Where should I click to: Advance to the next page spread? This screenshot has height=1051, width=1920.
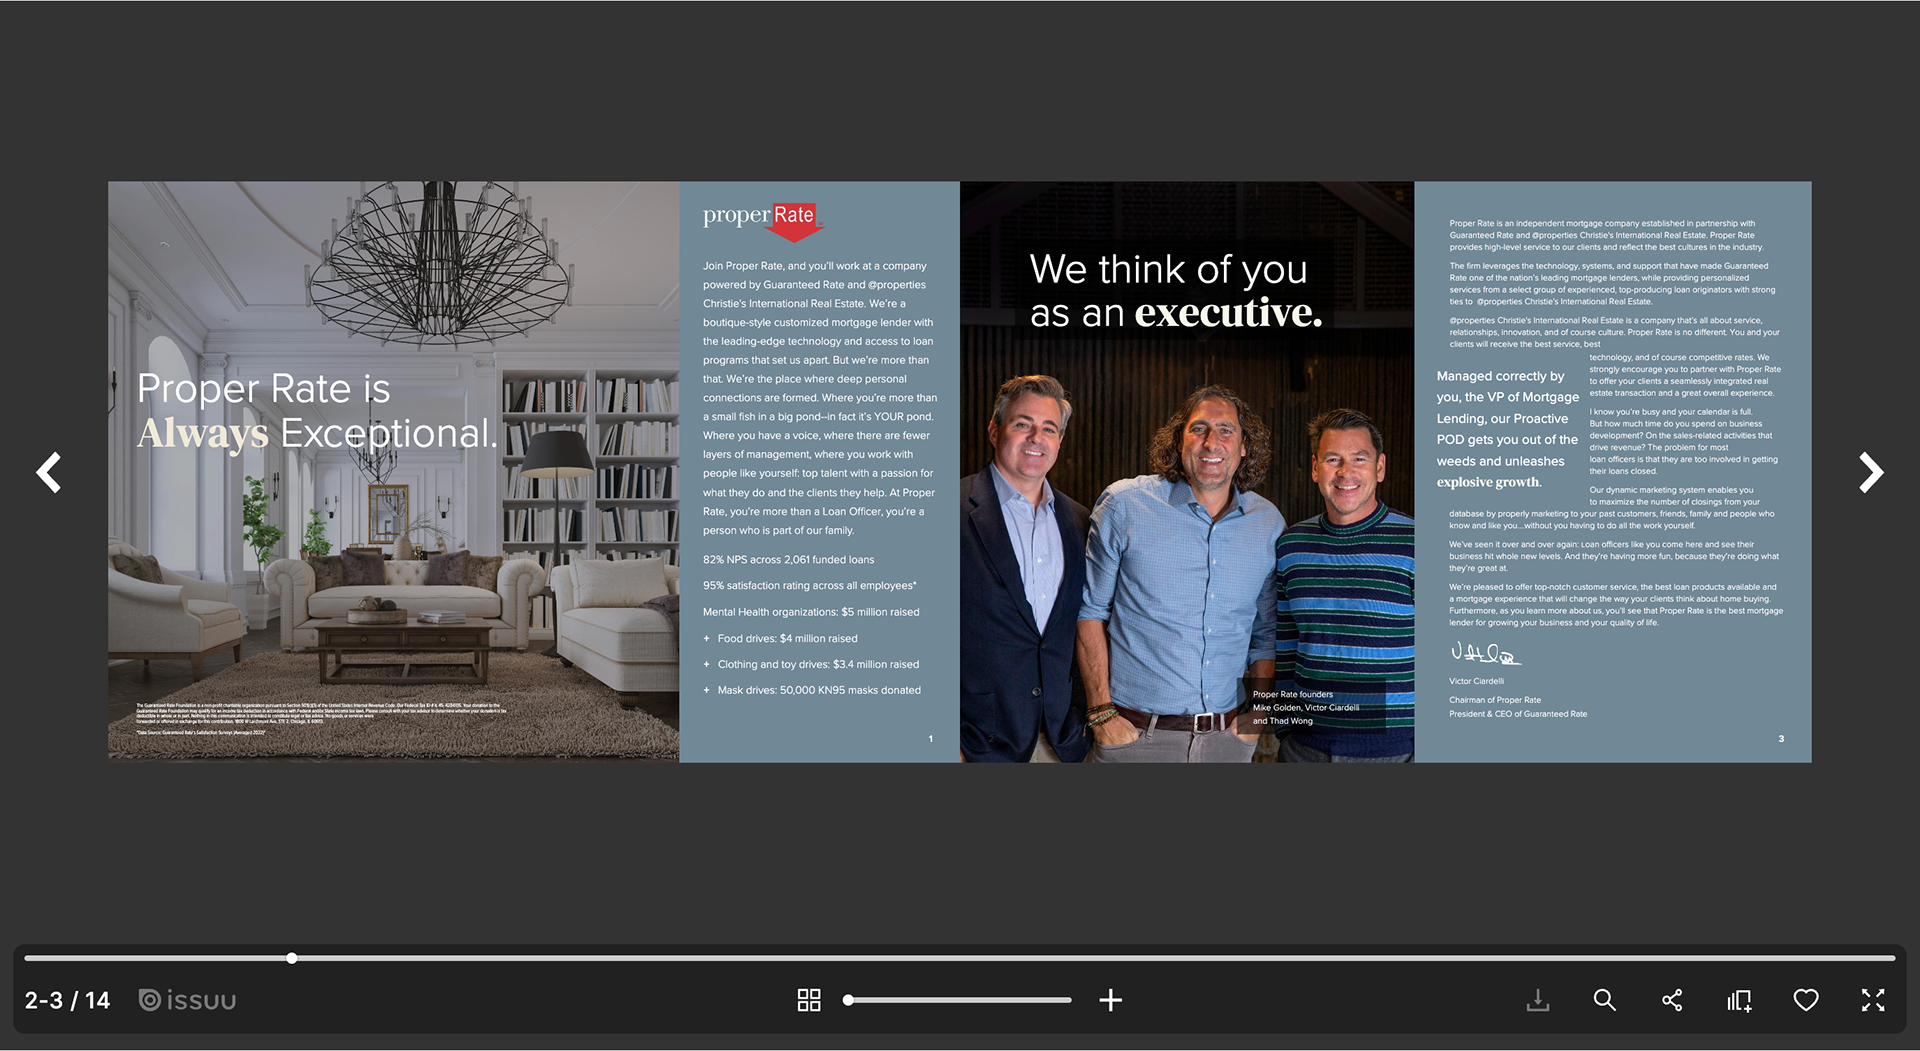click(1871, 472)
